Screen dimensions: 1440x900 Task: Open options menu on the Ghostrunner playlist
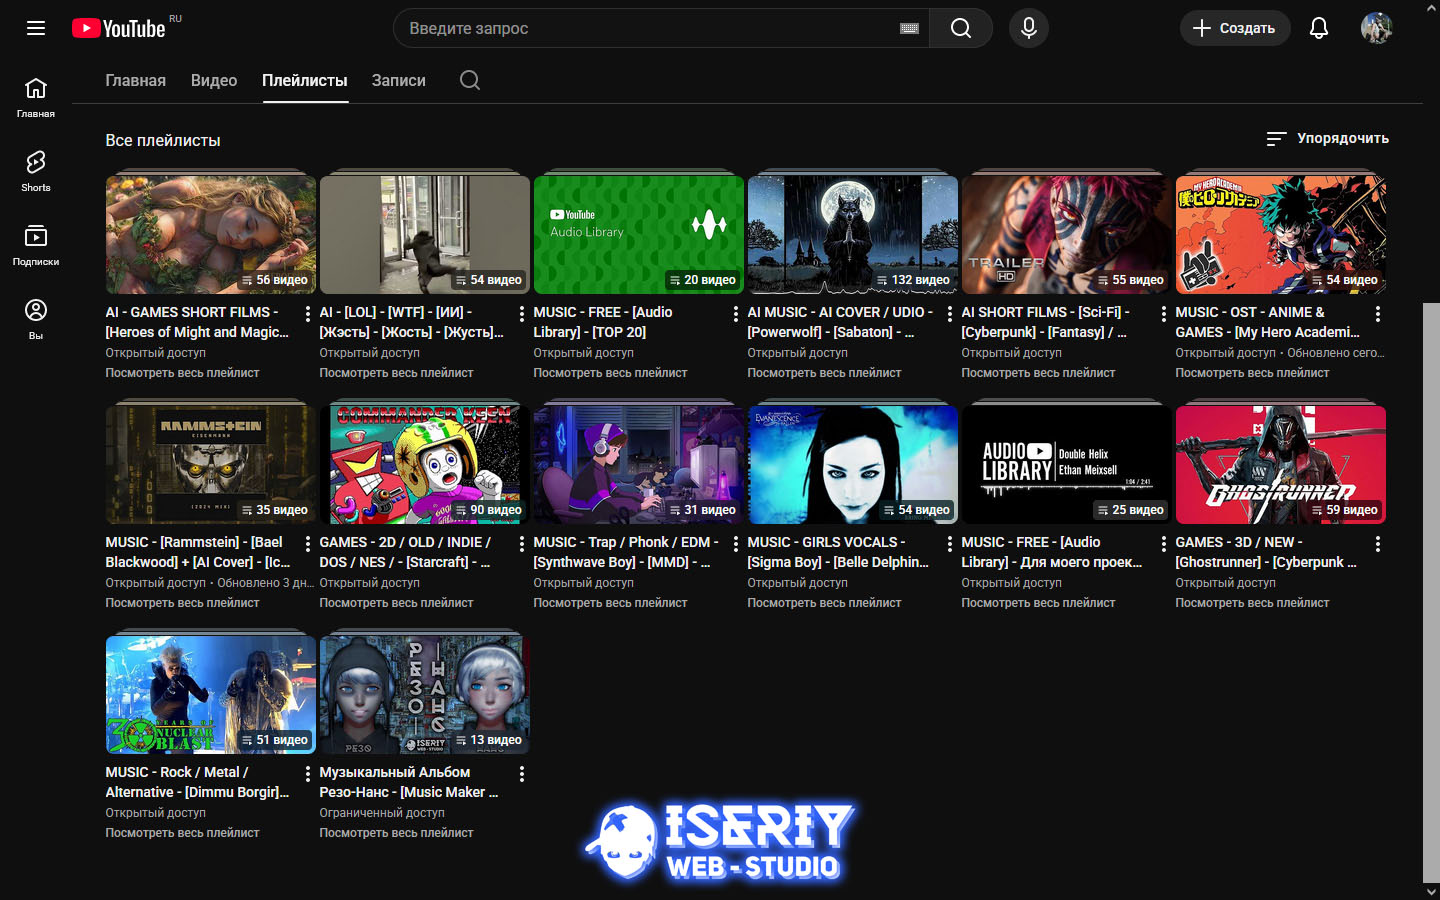(1378, 543)
